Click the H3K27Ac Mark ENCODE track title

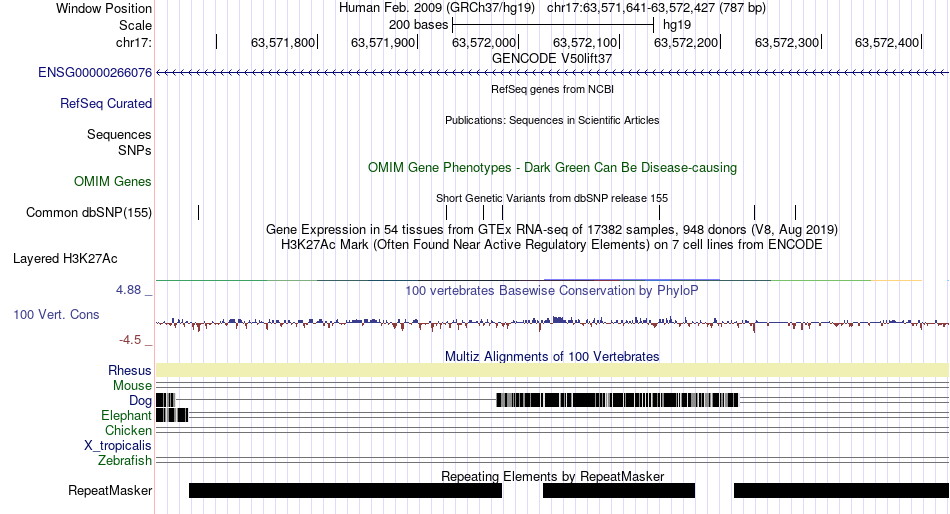pyautogui.click(x=552, y=245)
